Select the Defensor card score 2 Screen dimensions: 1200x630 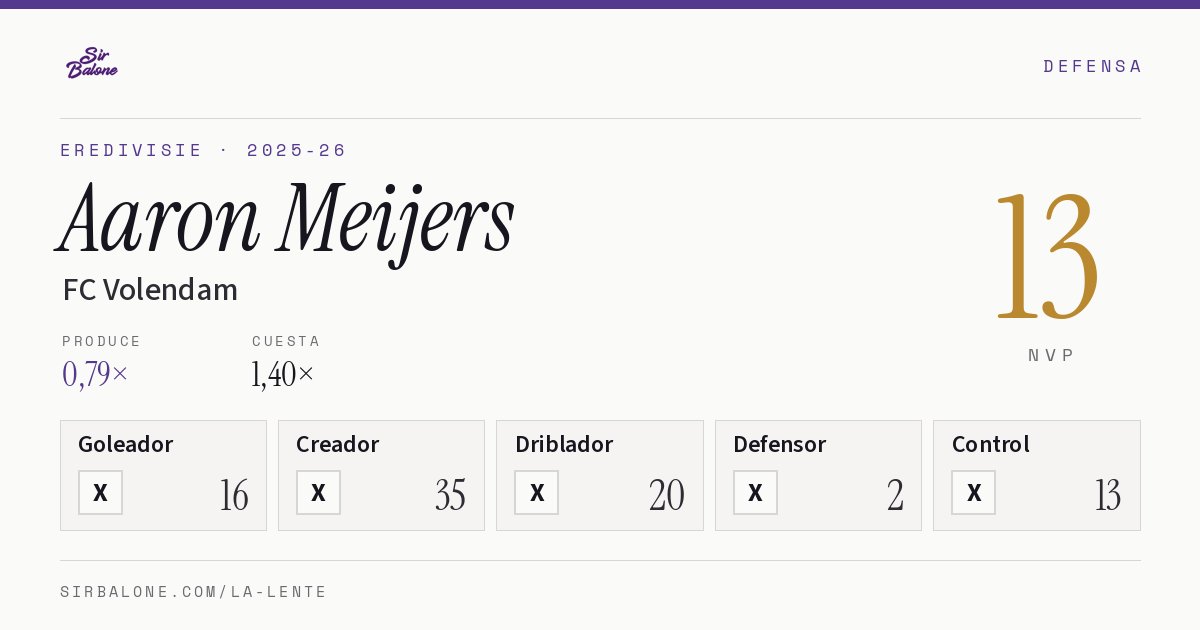tap(895, 495)
